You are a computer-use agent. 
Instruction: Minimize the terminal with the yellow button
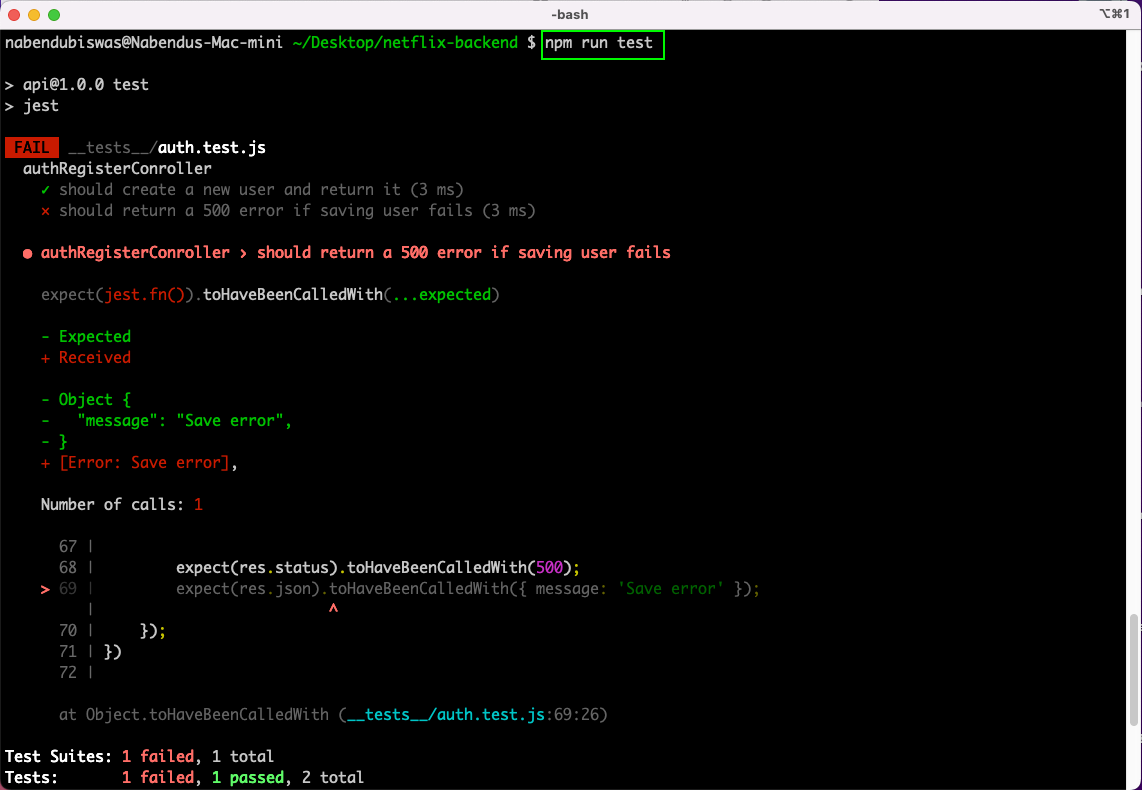tap(34, 15)
